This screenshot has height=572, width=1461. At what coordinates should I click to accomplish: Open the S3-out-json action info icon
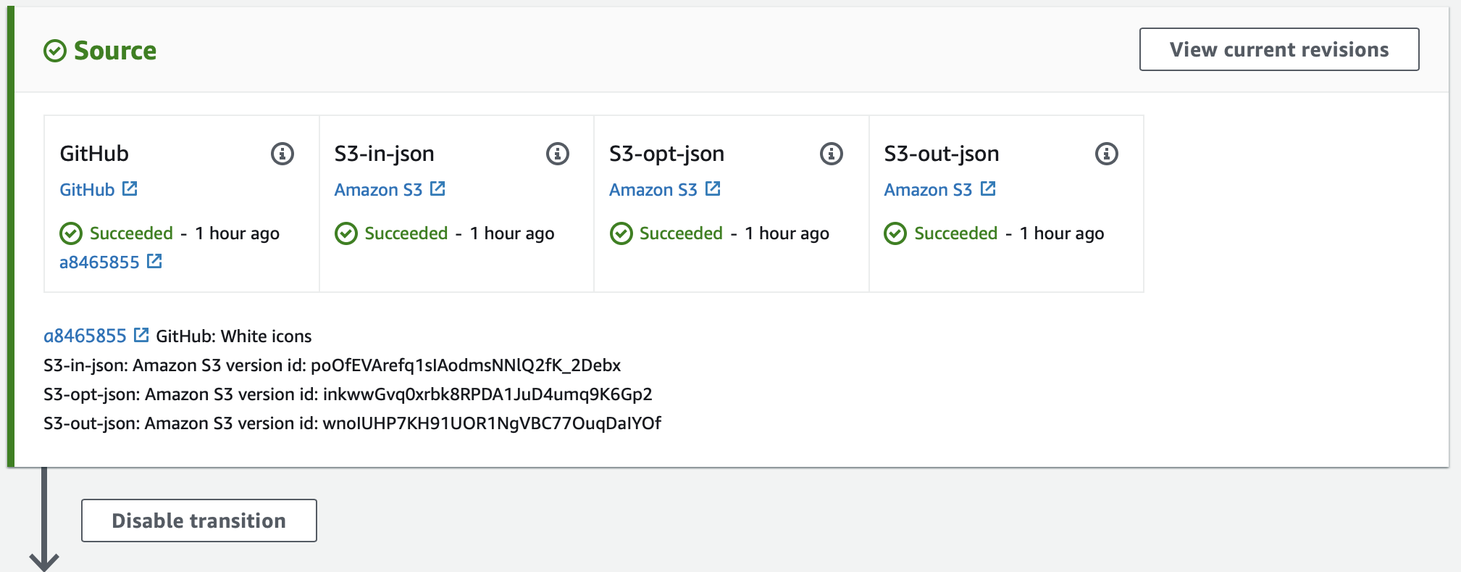coord(1106,154)
